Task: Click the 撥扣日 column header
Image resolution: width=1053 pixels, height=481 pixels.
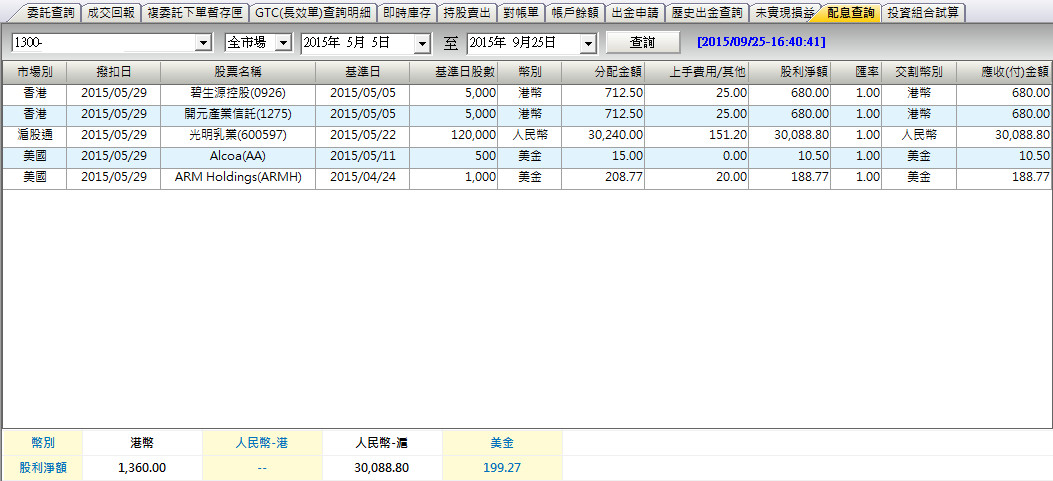Action: pyautogui.click(x=113, y=73)
